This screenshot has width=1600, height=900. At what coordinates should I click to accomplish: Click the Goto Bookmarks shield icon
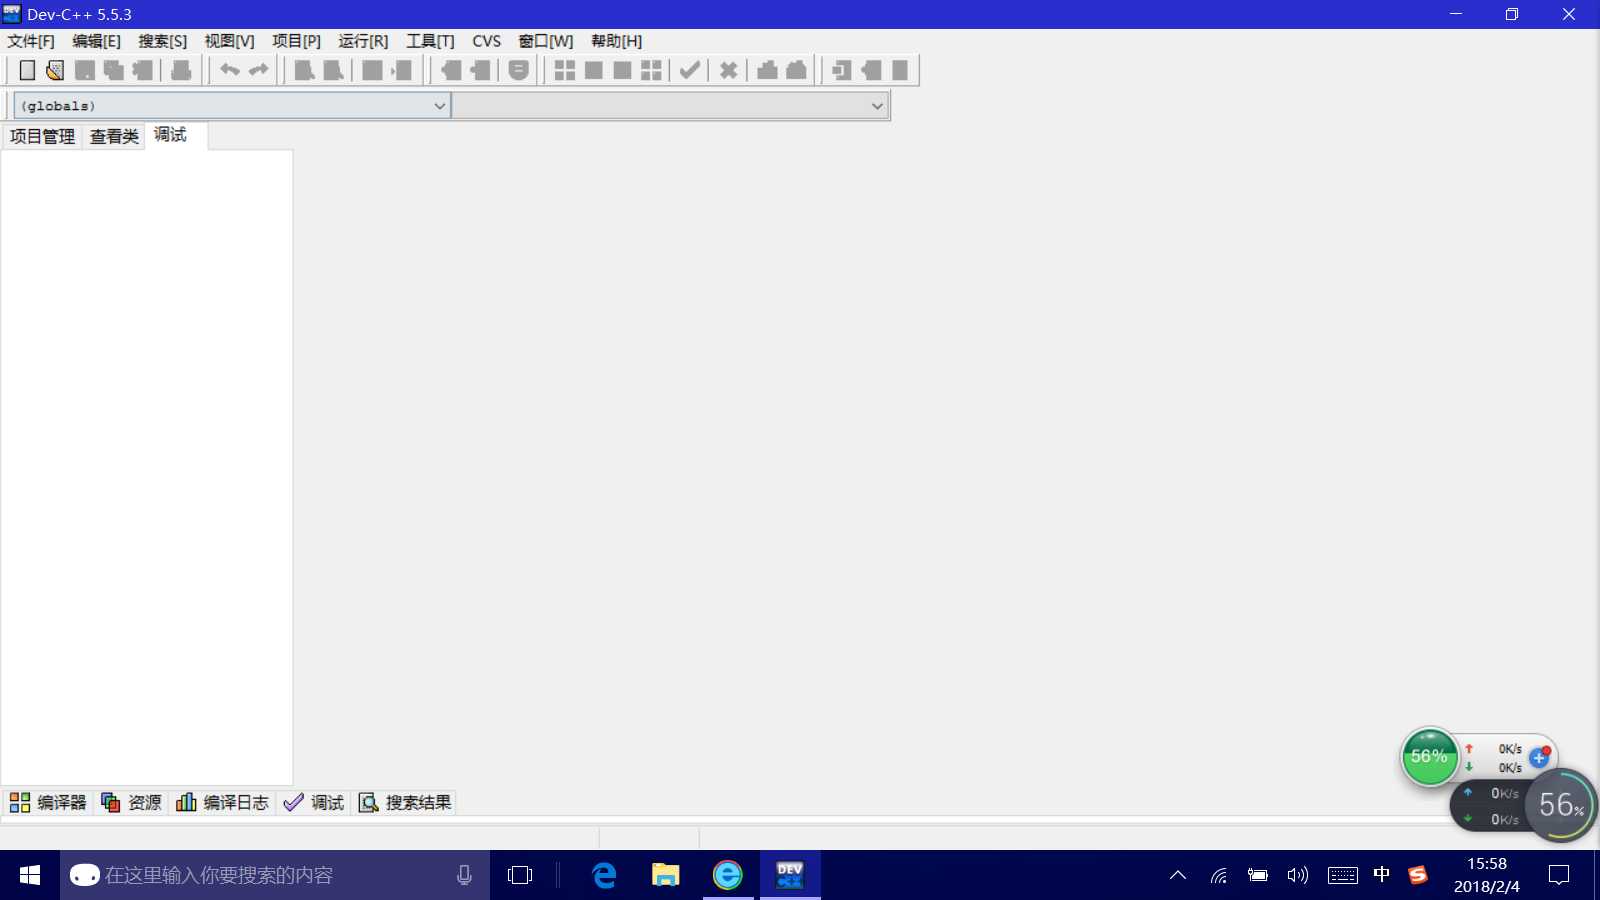click(519, 70)
